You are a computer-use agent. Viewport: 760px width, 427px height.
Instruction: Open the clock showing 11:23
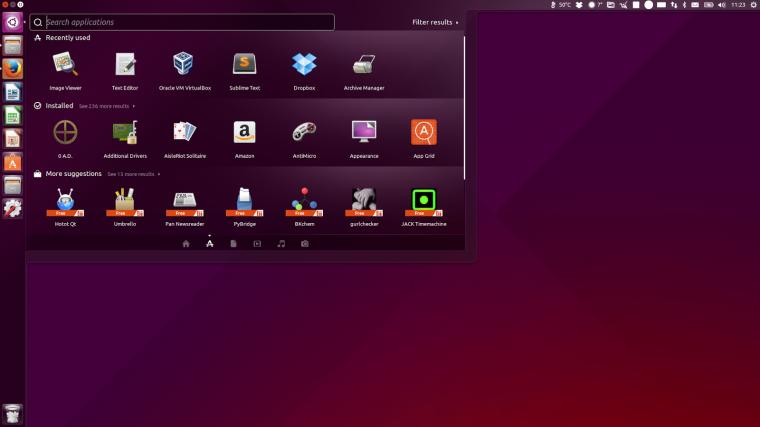(738, 5)
